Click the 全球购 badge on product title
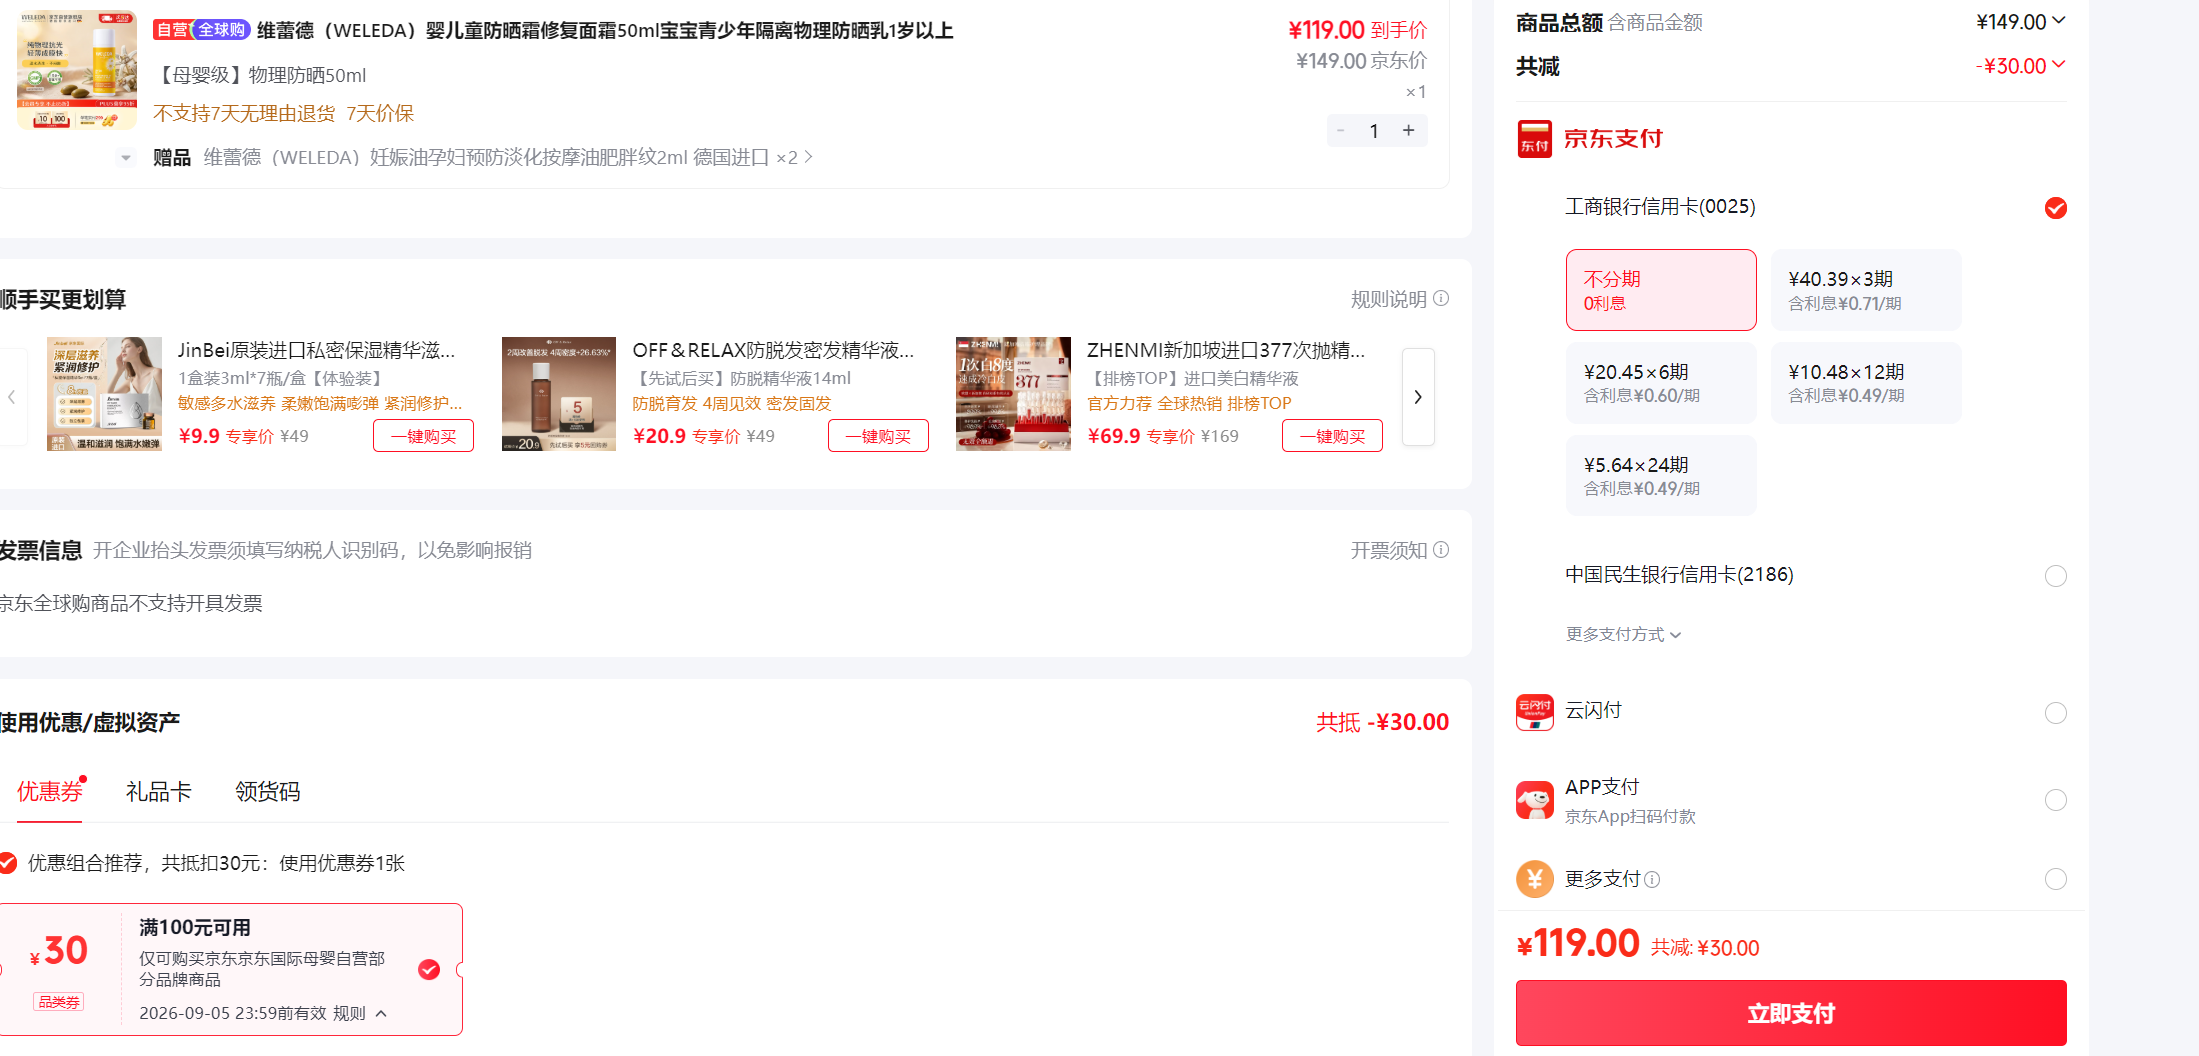This screenshot has height=1056, width=2199. click(x=221, y=30)
